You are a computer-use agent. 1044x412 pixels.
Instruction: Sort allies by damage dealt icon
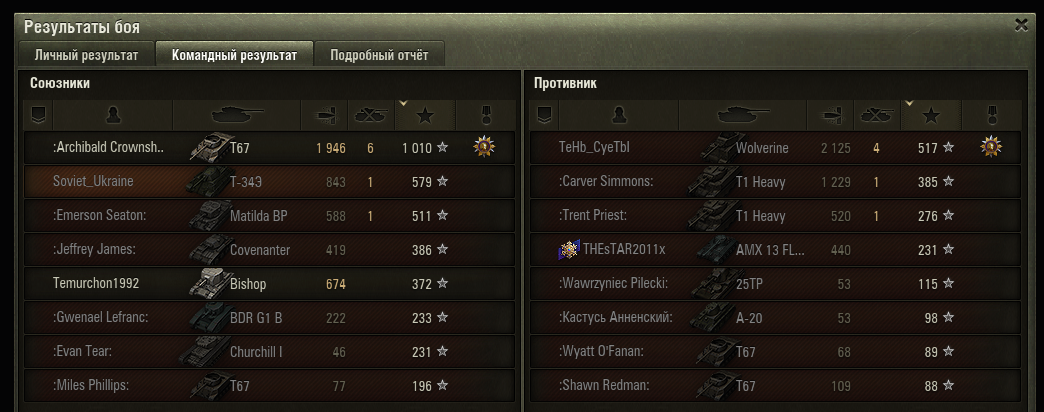[x=325, y=115]
